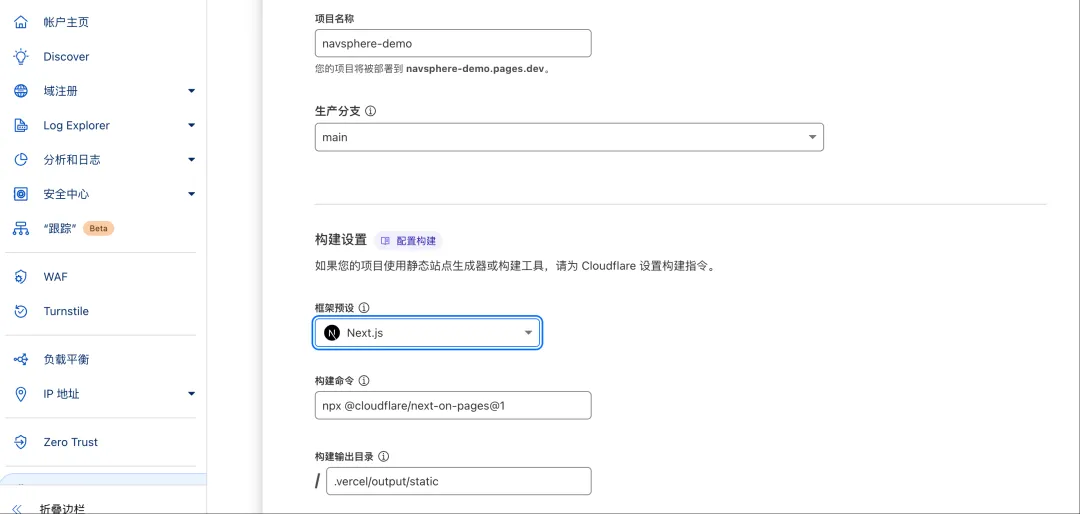This screenshot has height=514, width=1080.
Task: Click the 项目名称 label
Action: pyautogui.click(x=335, y=17)
